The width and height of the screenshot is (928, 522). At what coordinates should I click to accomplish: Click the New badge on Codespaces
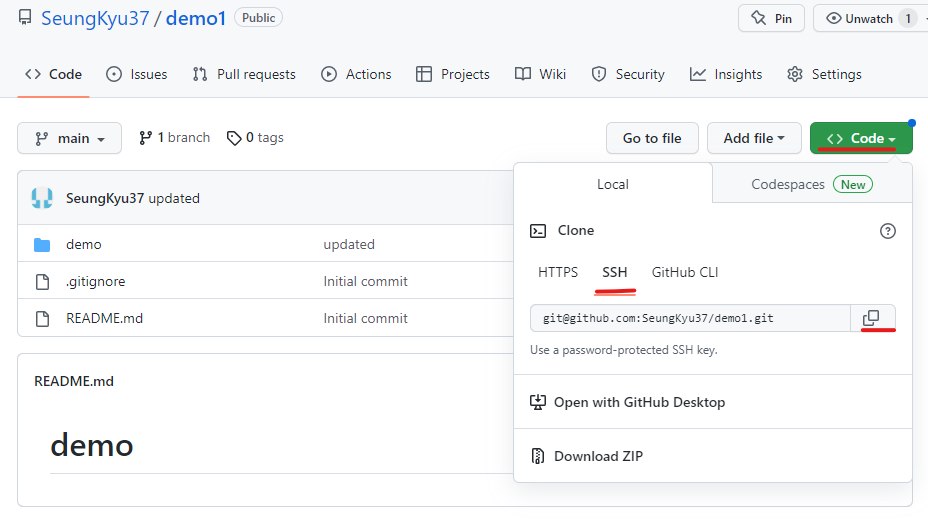click(x=853, y=185)
